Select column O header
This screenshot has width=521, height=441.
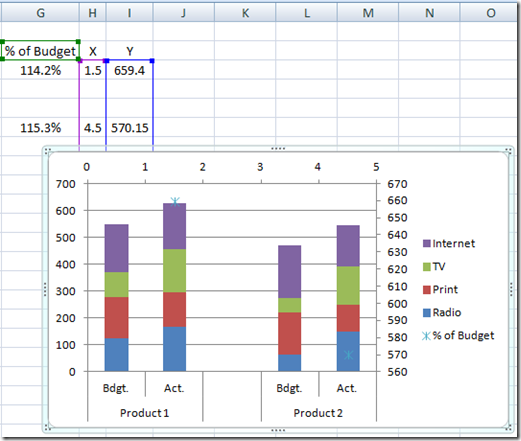[490, 13]
